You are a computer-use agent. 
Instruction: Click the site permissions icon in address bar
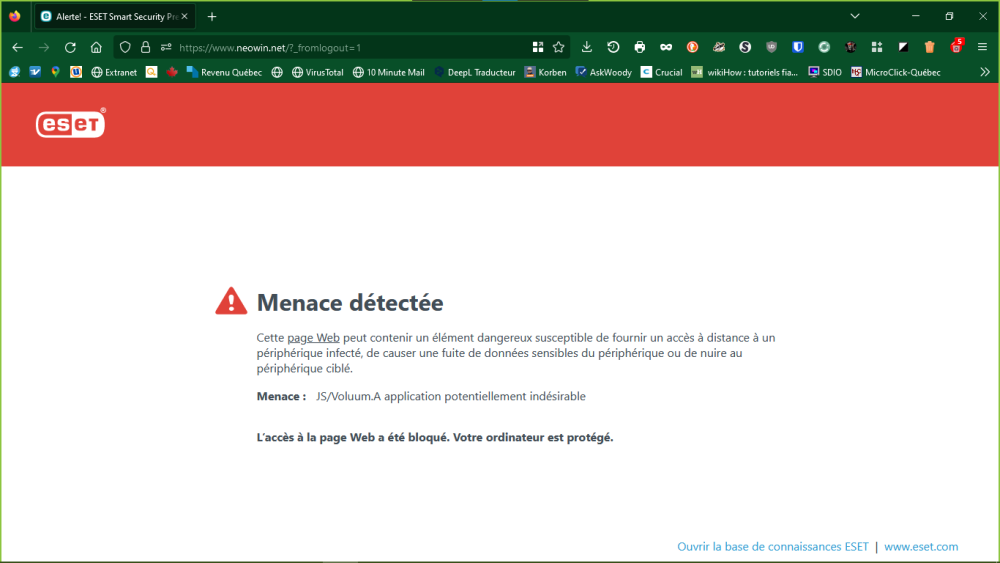[x=166, y=47]
